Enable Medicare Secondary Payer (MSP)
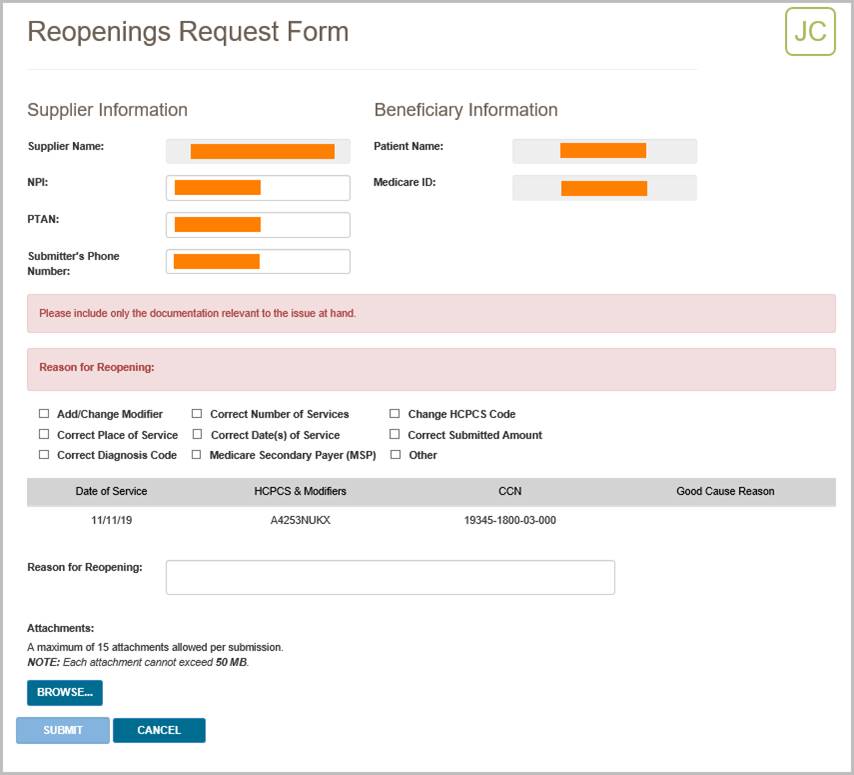Image resolution: width=854 pixels, height=775 pixels. 197,455
